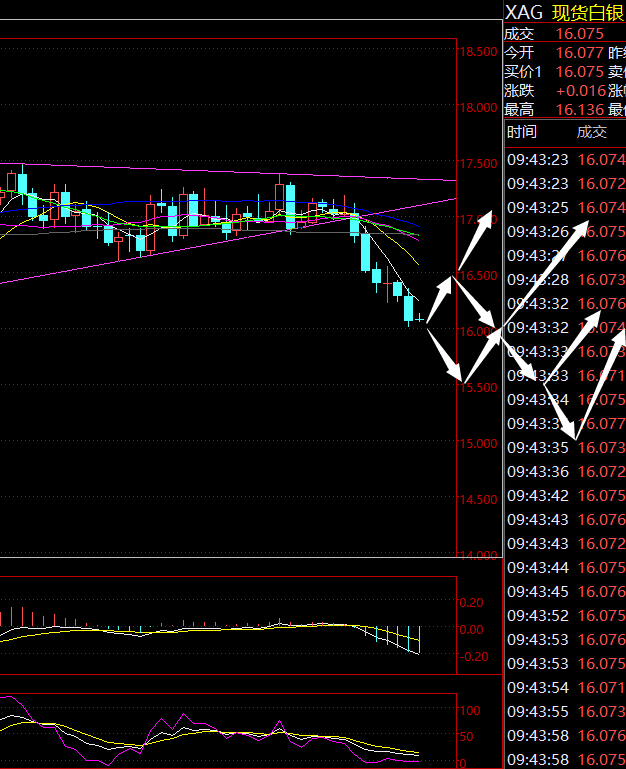Viewport: 626px width, 769px height.
Task: Click the 17.500 price axis label
Action: [478, 164]
